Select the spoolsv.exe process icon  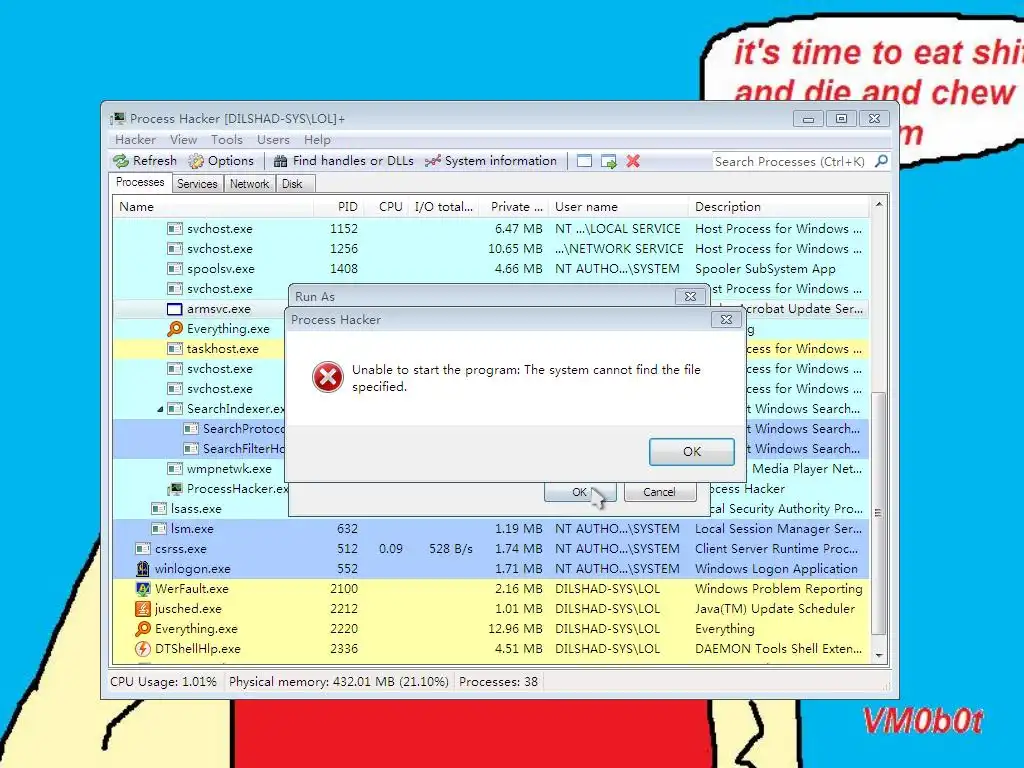[174, 268]
